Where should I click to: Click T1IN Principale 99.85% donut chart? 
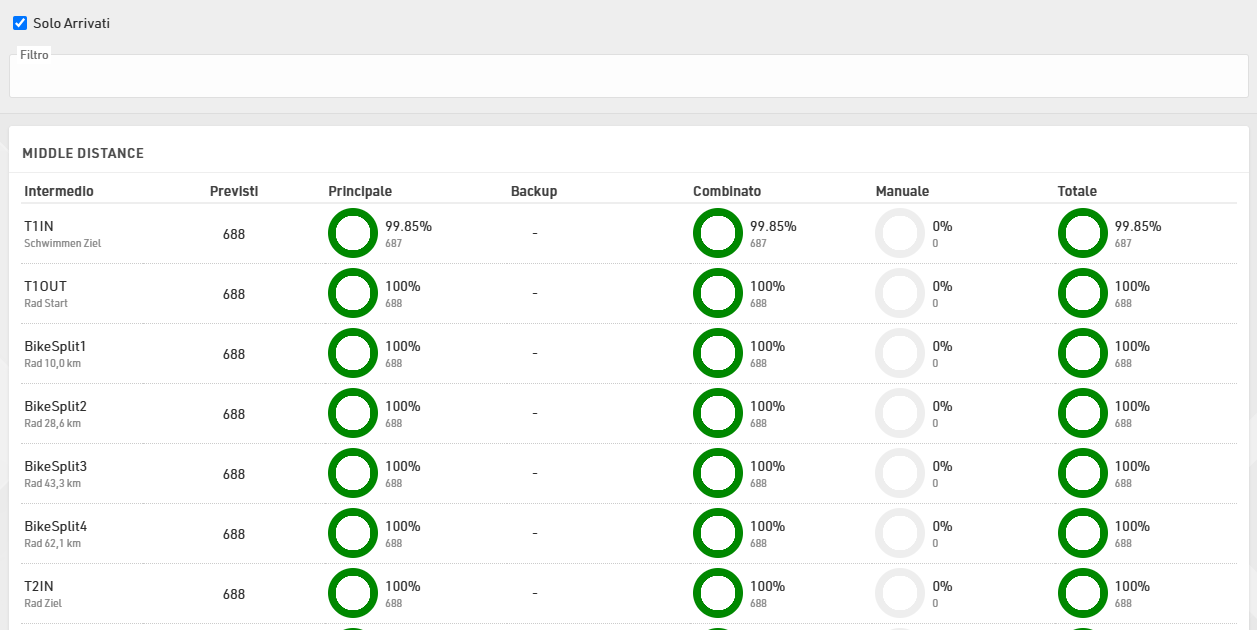point(353,233)
